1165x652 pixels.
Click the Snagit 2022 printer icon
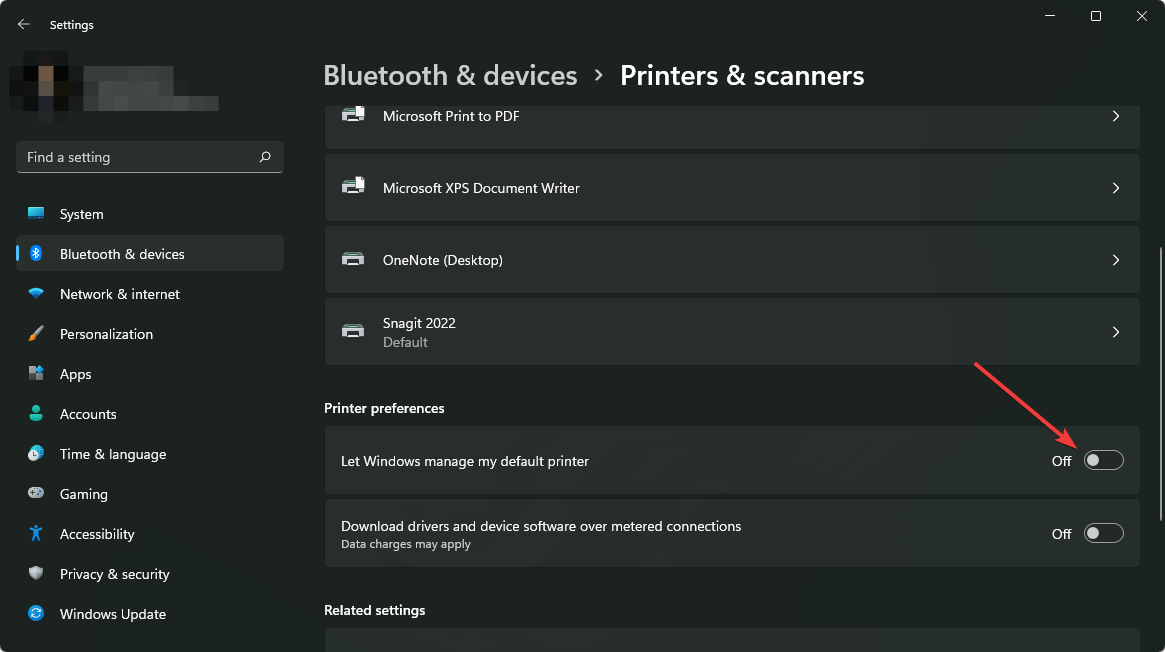[353, 331]
